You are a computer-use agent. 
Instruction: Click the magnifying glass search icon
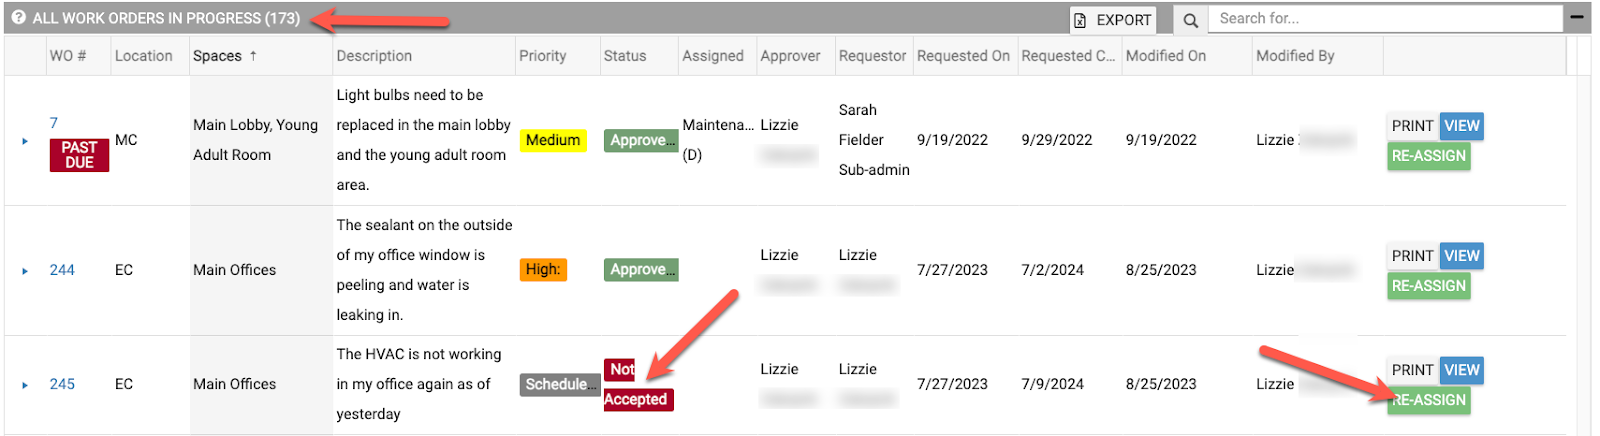point(1190,20)
